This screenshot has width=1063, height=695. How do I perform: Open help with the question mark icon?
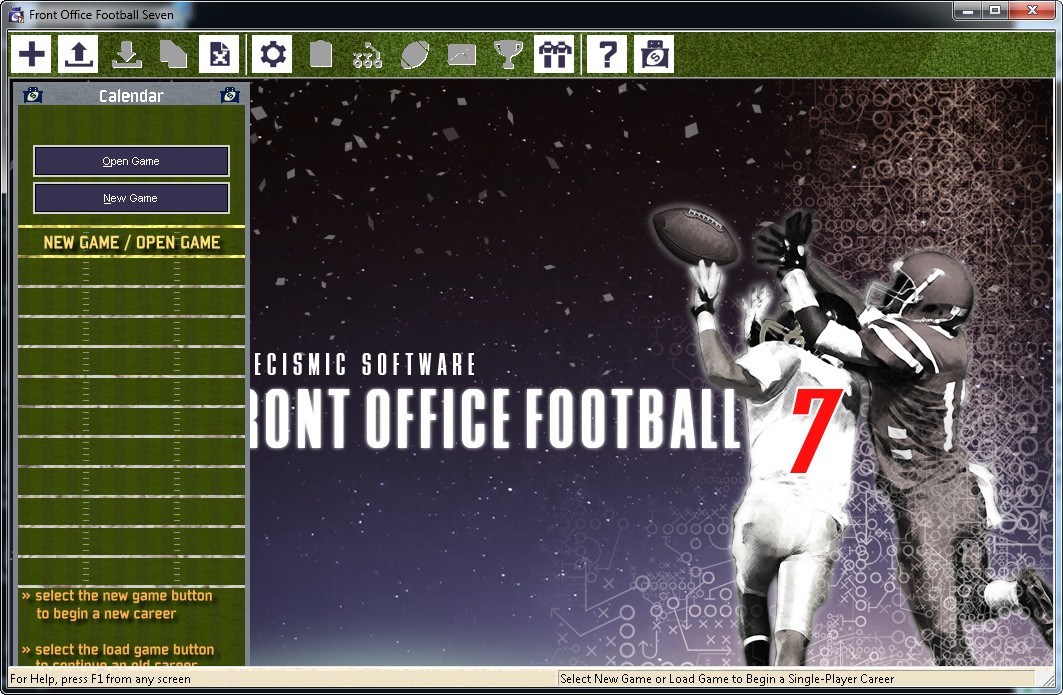point(607,54)
